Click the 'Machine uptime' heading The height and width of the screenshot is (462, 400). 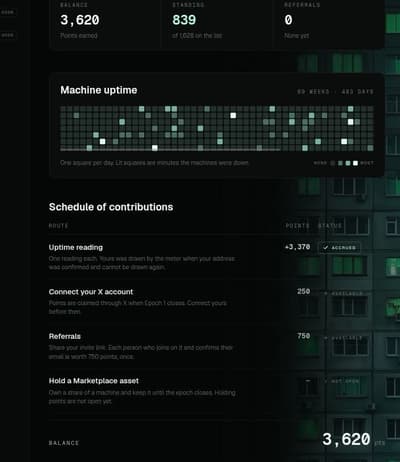pos(99,90)
